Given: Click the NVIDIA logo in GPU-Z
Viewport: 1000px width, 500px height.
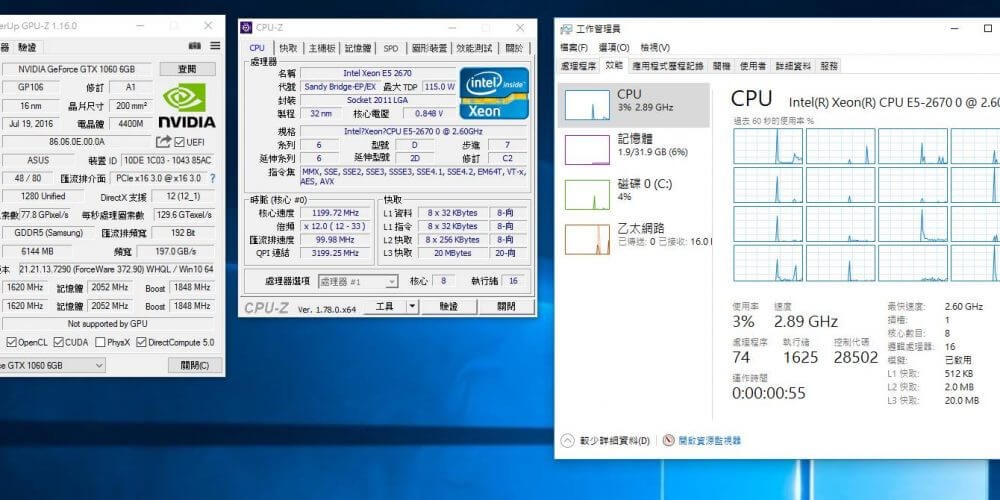Looking at the screenshot, I should (x=187, y=106).
